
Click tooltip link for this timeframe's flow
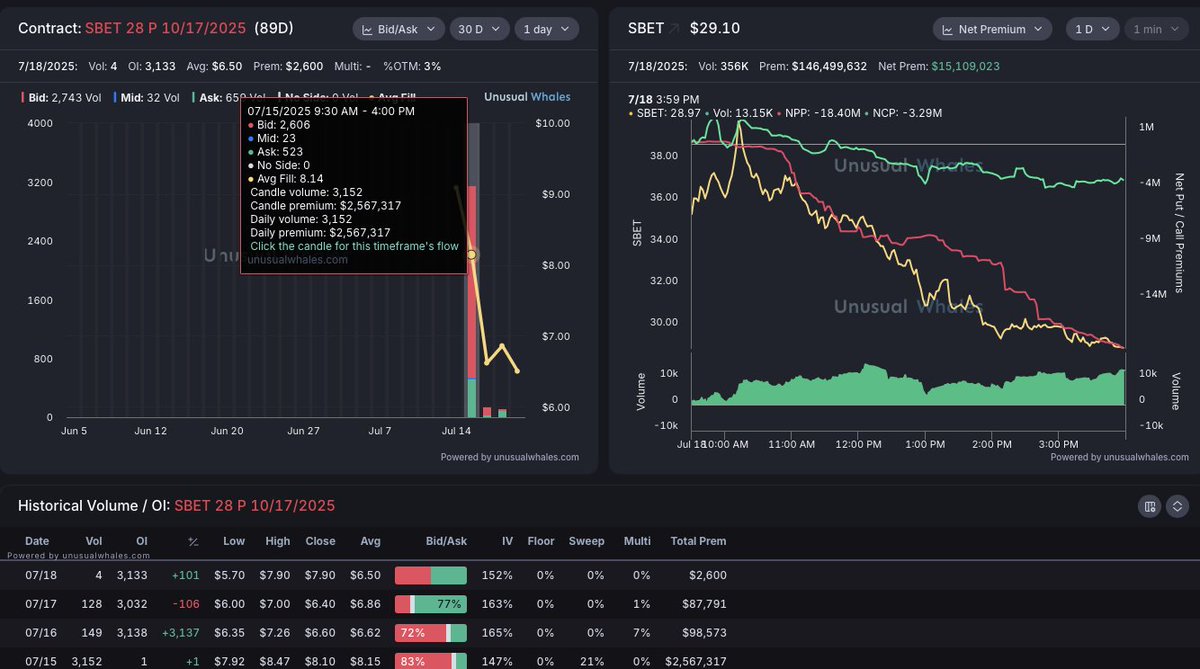click(x=354, y=246)
